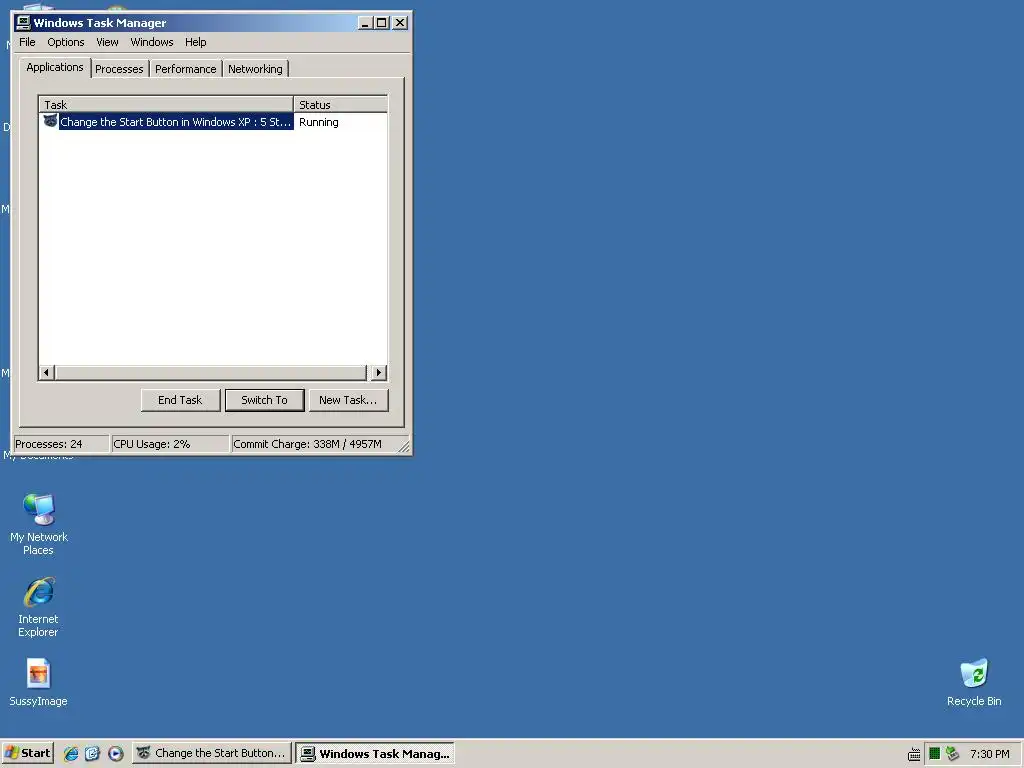1024x768 pixels.
Task: Click the End Task button
Action: tap(180, 400)
